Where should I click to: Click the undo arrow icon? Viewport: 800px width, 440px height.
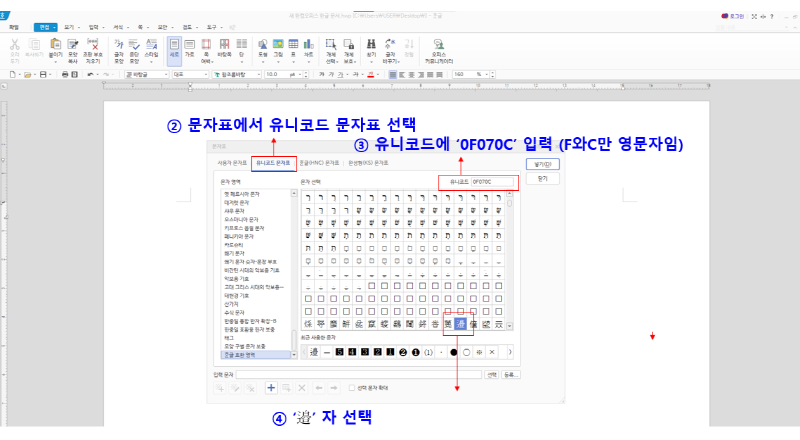tap(90, 75)
